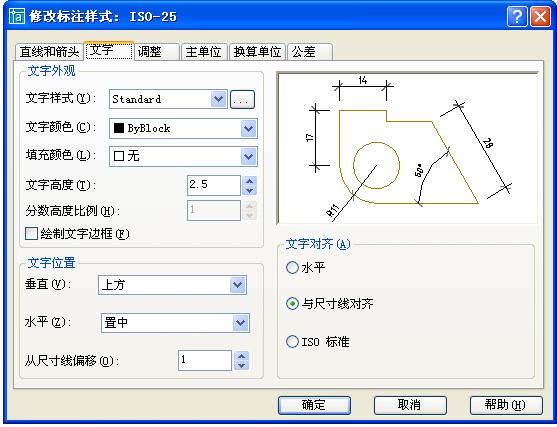Viewport: 557px width, 427px height.
Task: Click the dialog title bar app icon
Action: [17, 16]
